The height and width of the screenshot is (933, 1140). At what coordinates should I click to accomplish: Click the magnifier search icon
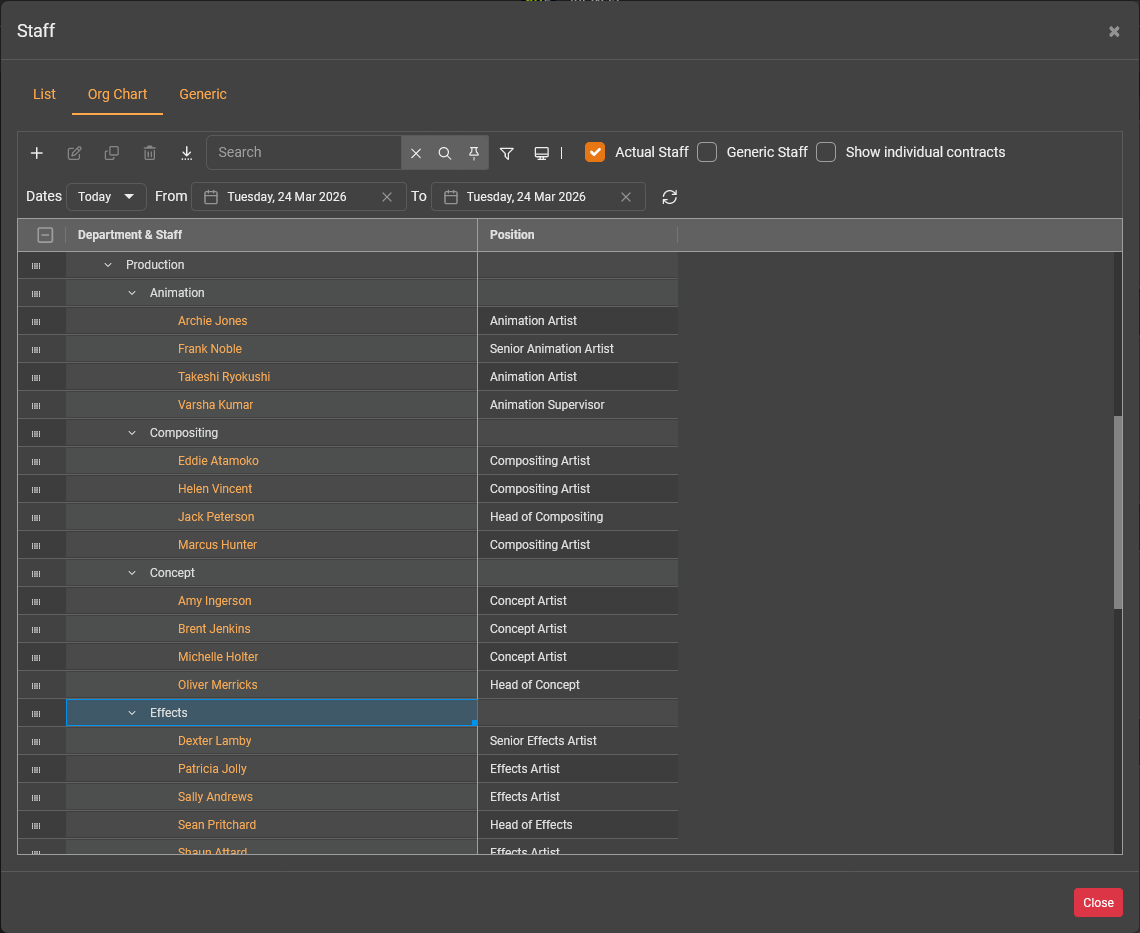click(x=445, y=153)
